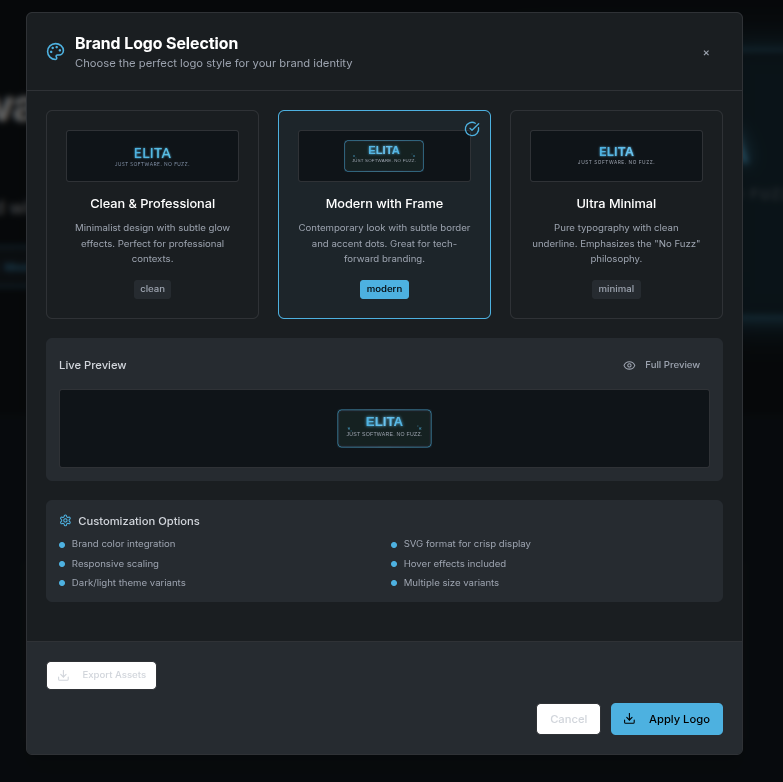The width and height of the screenshot is (783, 782).
Task: Click the Export Assets button label
Action: tap(114, 675)
